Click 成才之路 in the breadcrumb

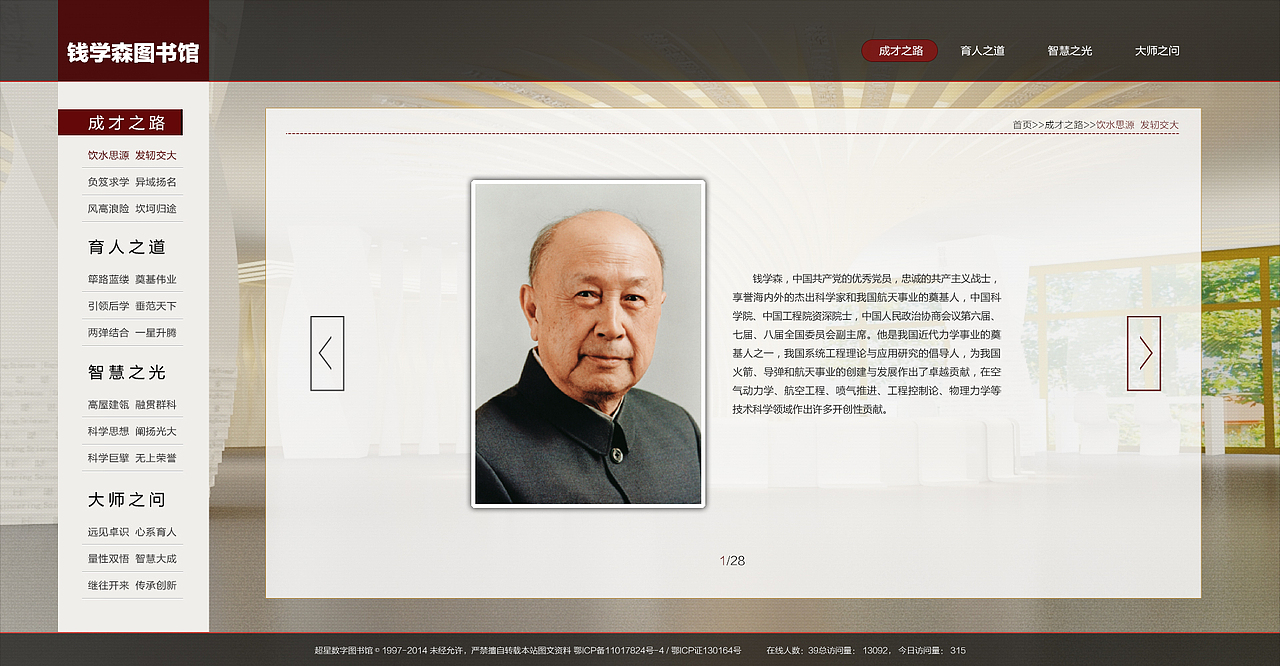(1064, 125)
